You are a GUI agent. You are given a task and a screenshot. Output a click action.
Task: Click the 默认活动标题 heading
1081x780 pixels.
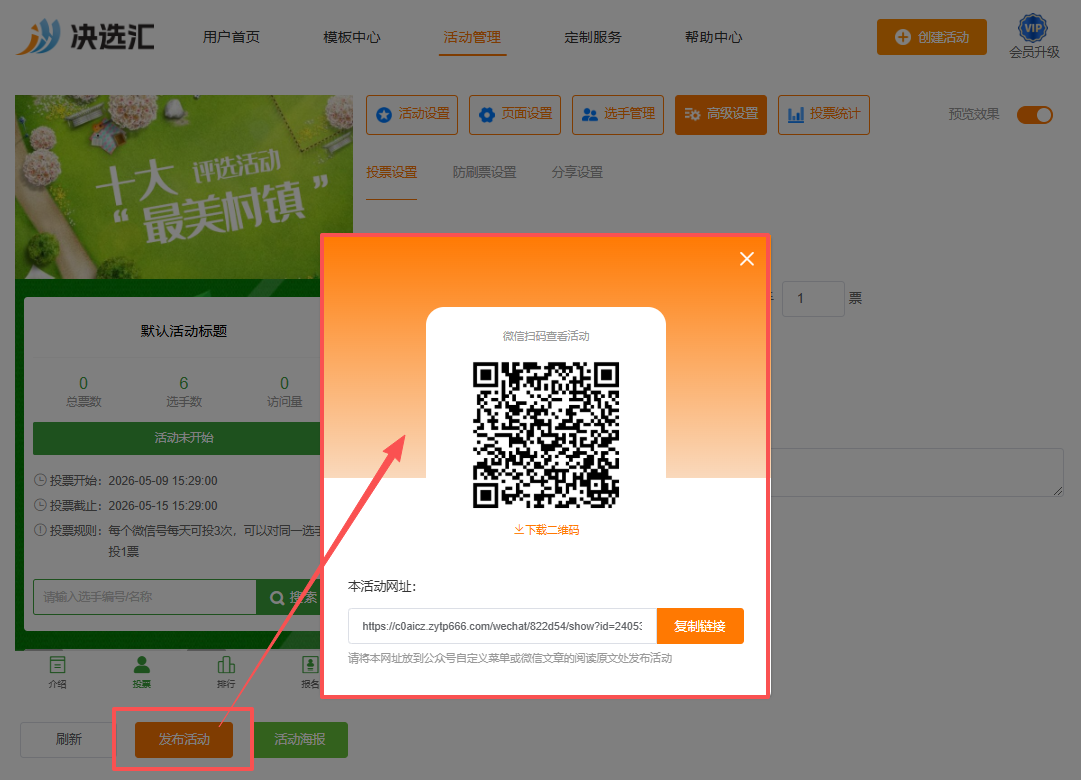[x=184, y=331]
